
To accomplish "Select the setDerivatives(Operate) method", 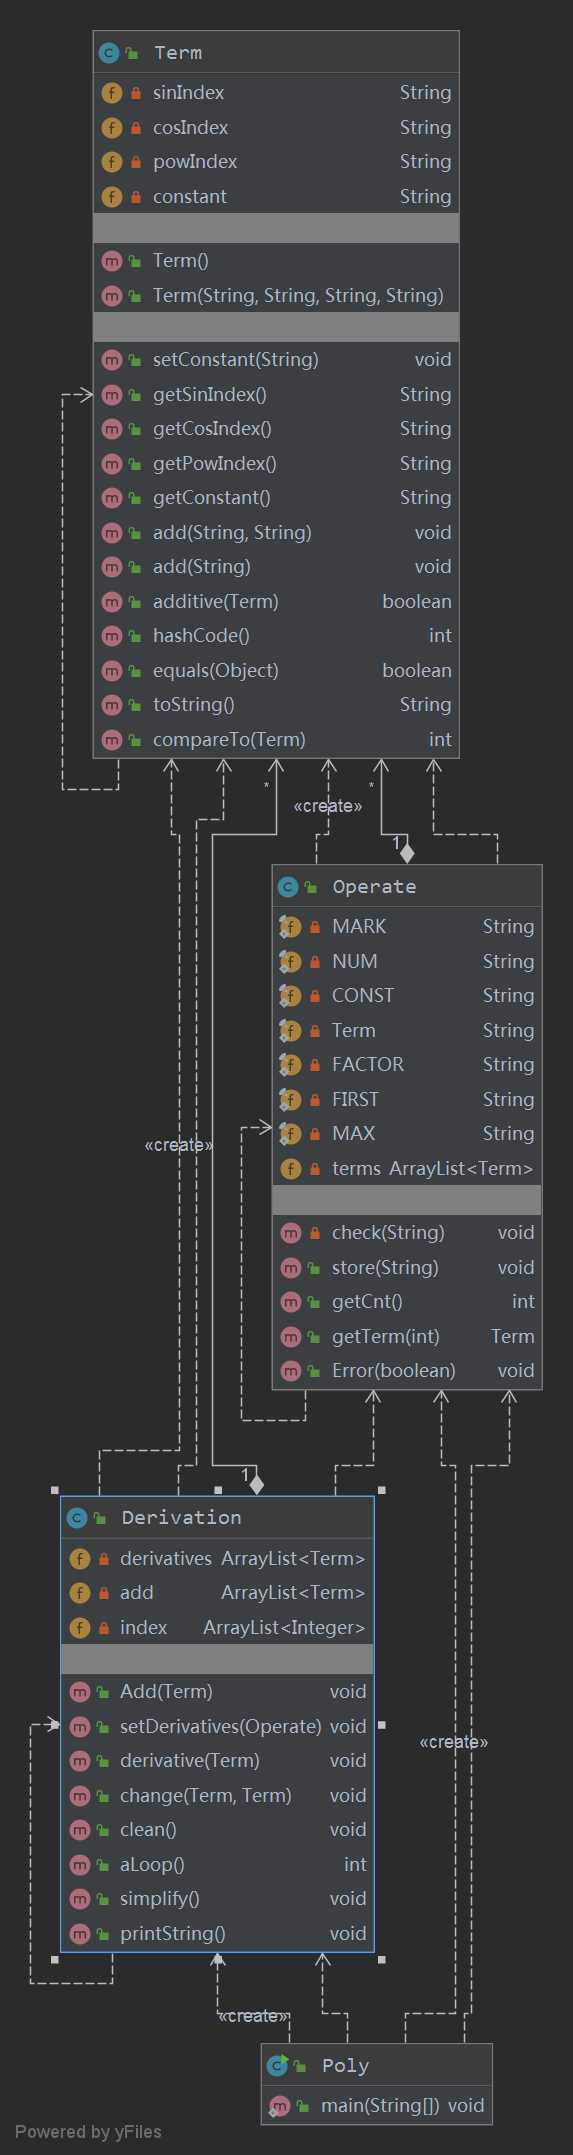I will tap(217, 1727).
